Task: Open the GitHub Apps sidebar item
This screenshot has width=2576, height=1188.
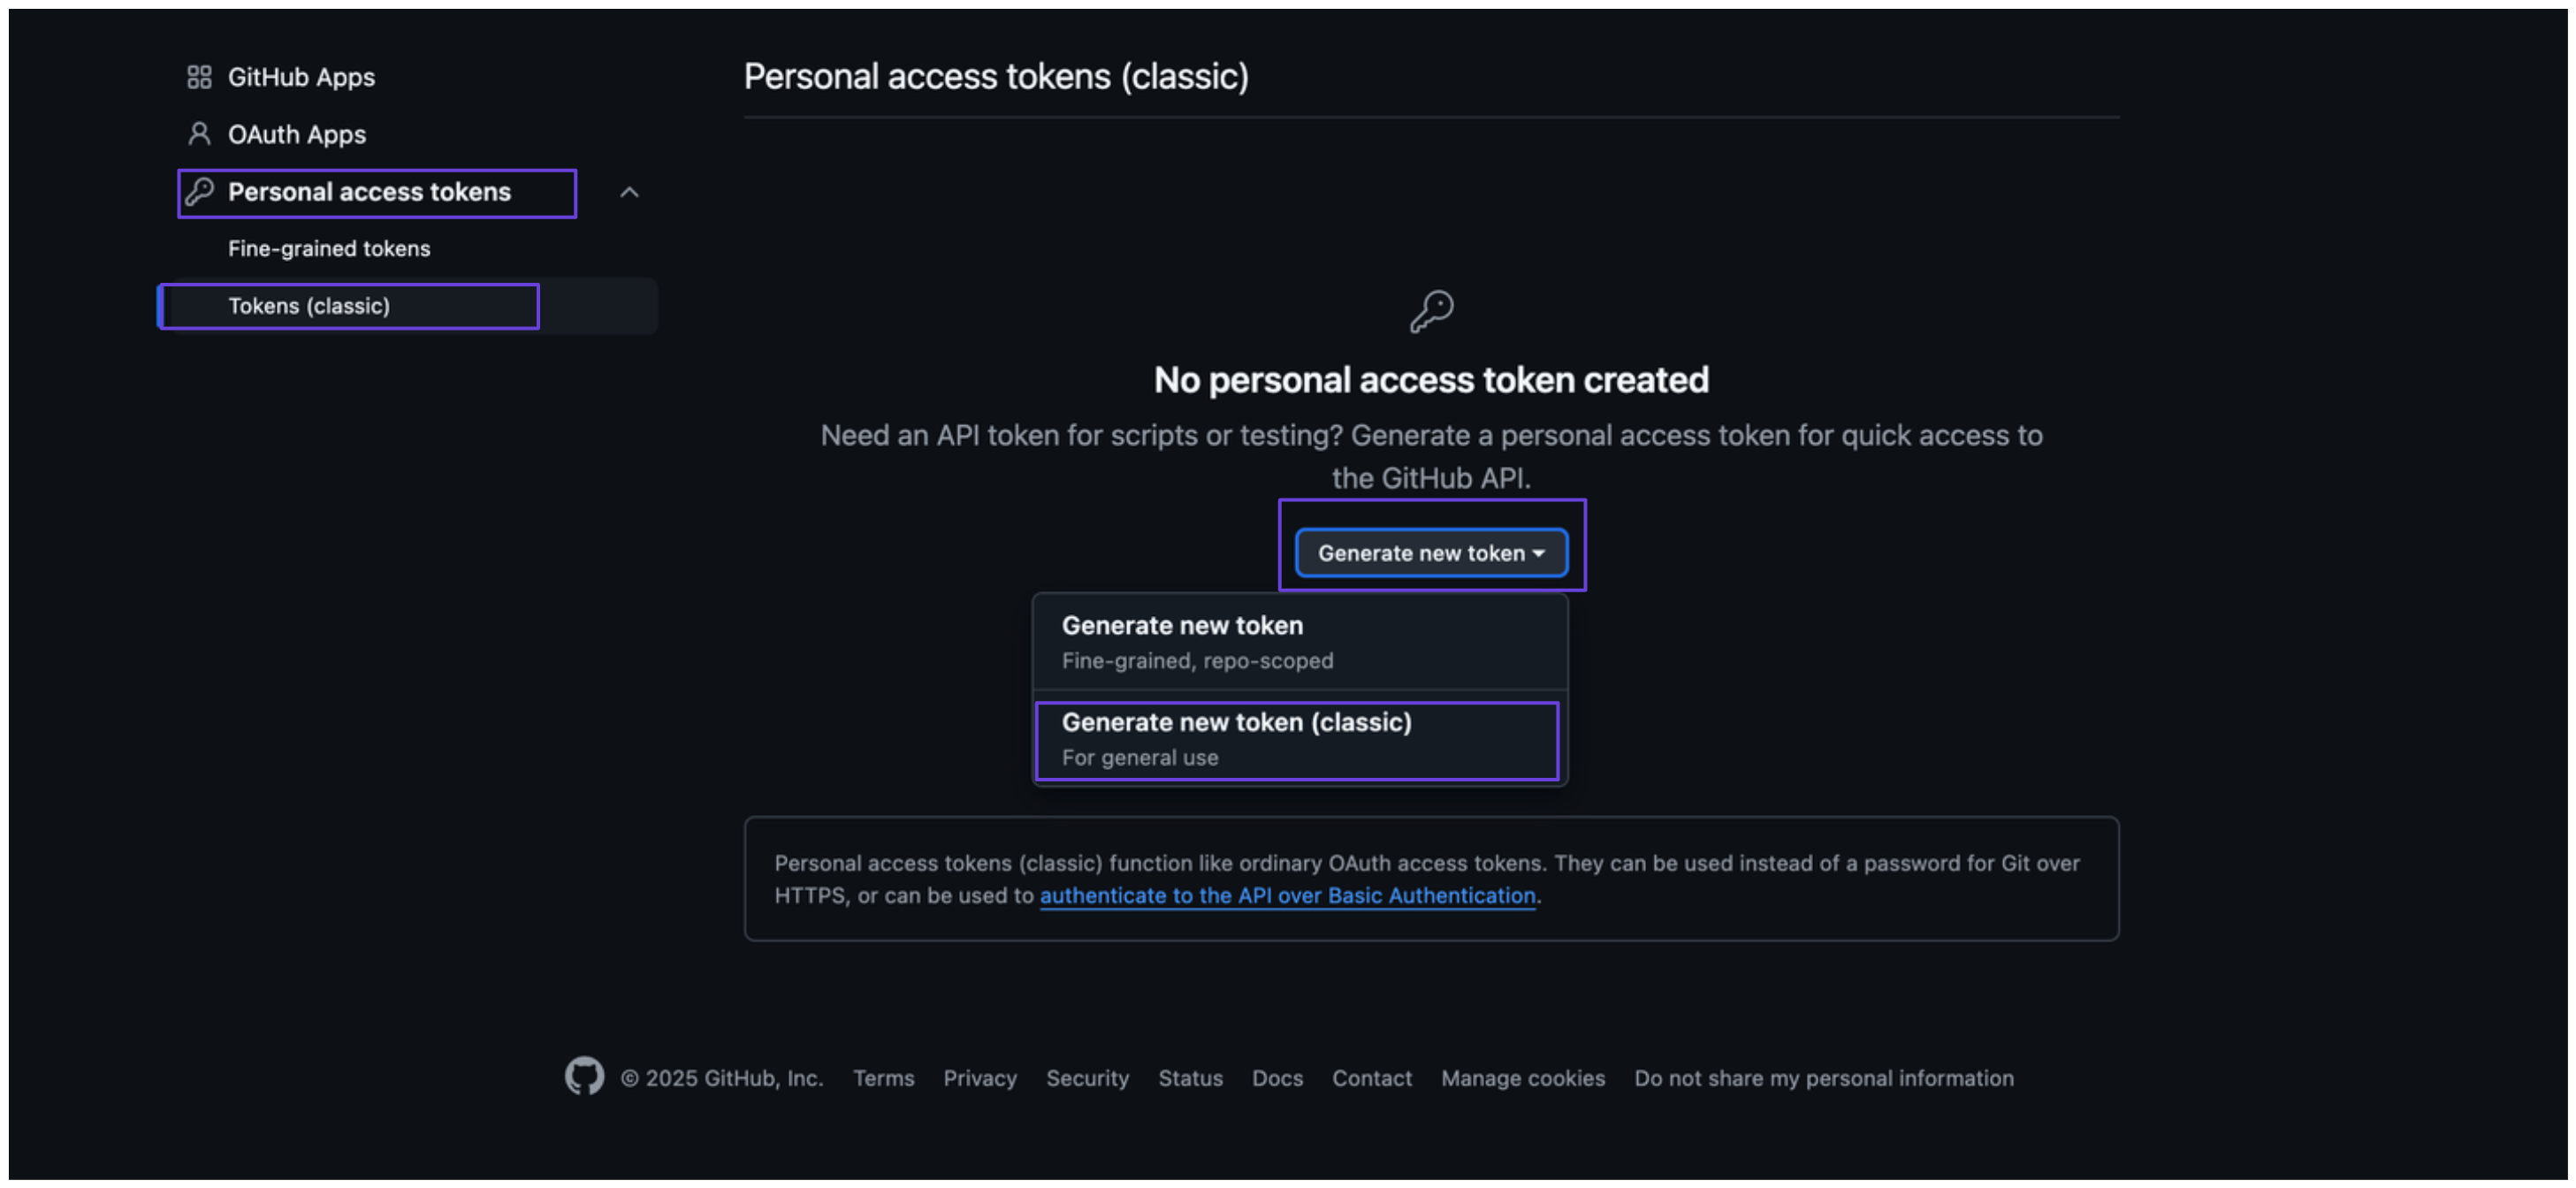Action: coord(301,77)
